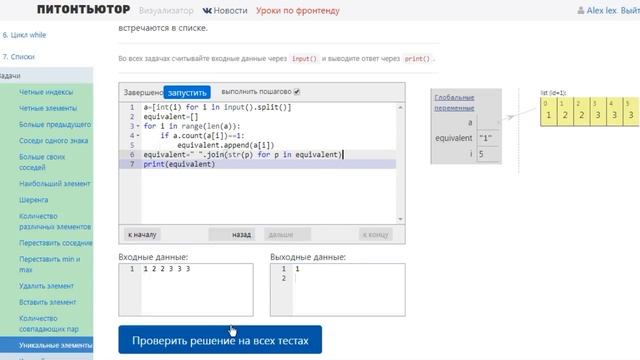Click the code editor scrollbar up arrow
Image resolution: width=640 pixels, height=360 pixels.
tap(400, 107)
